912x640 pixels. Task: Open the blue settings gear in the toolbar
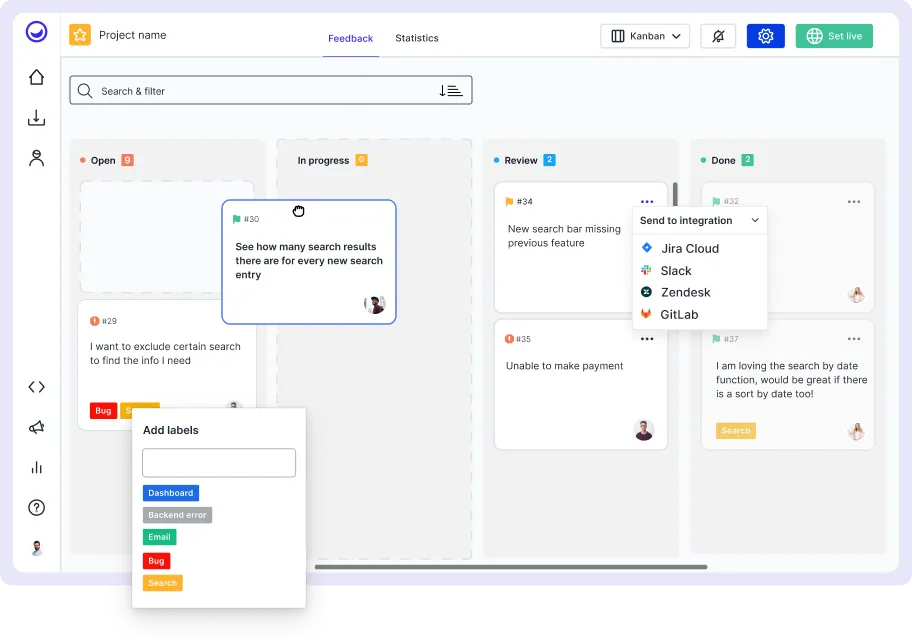coord(765,35)
